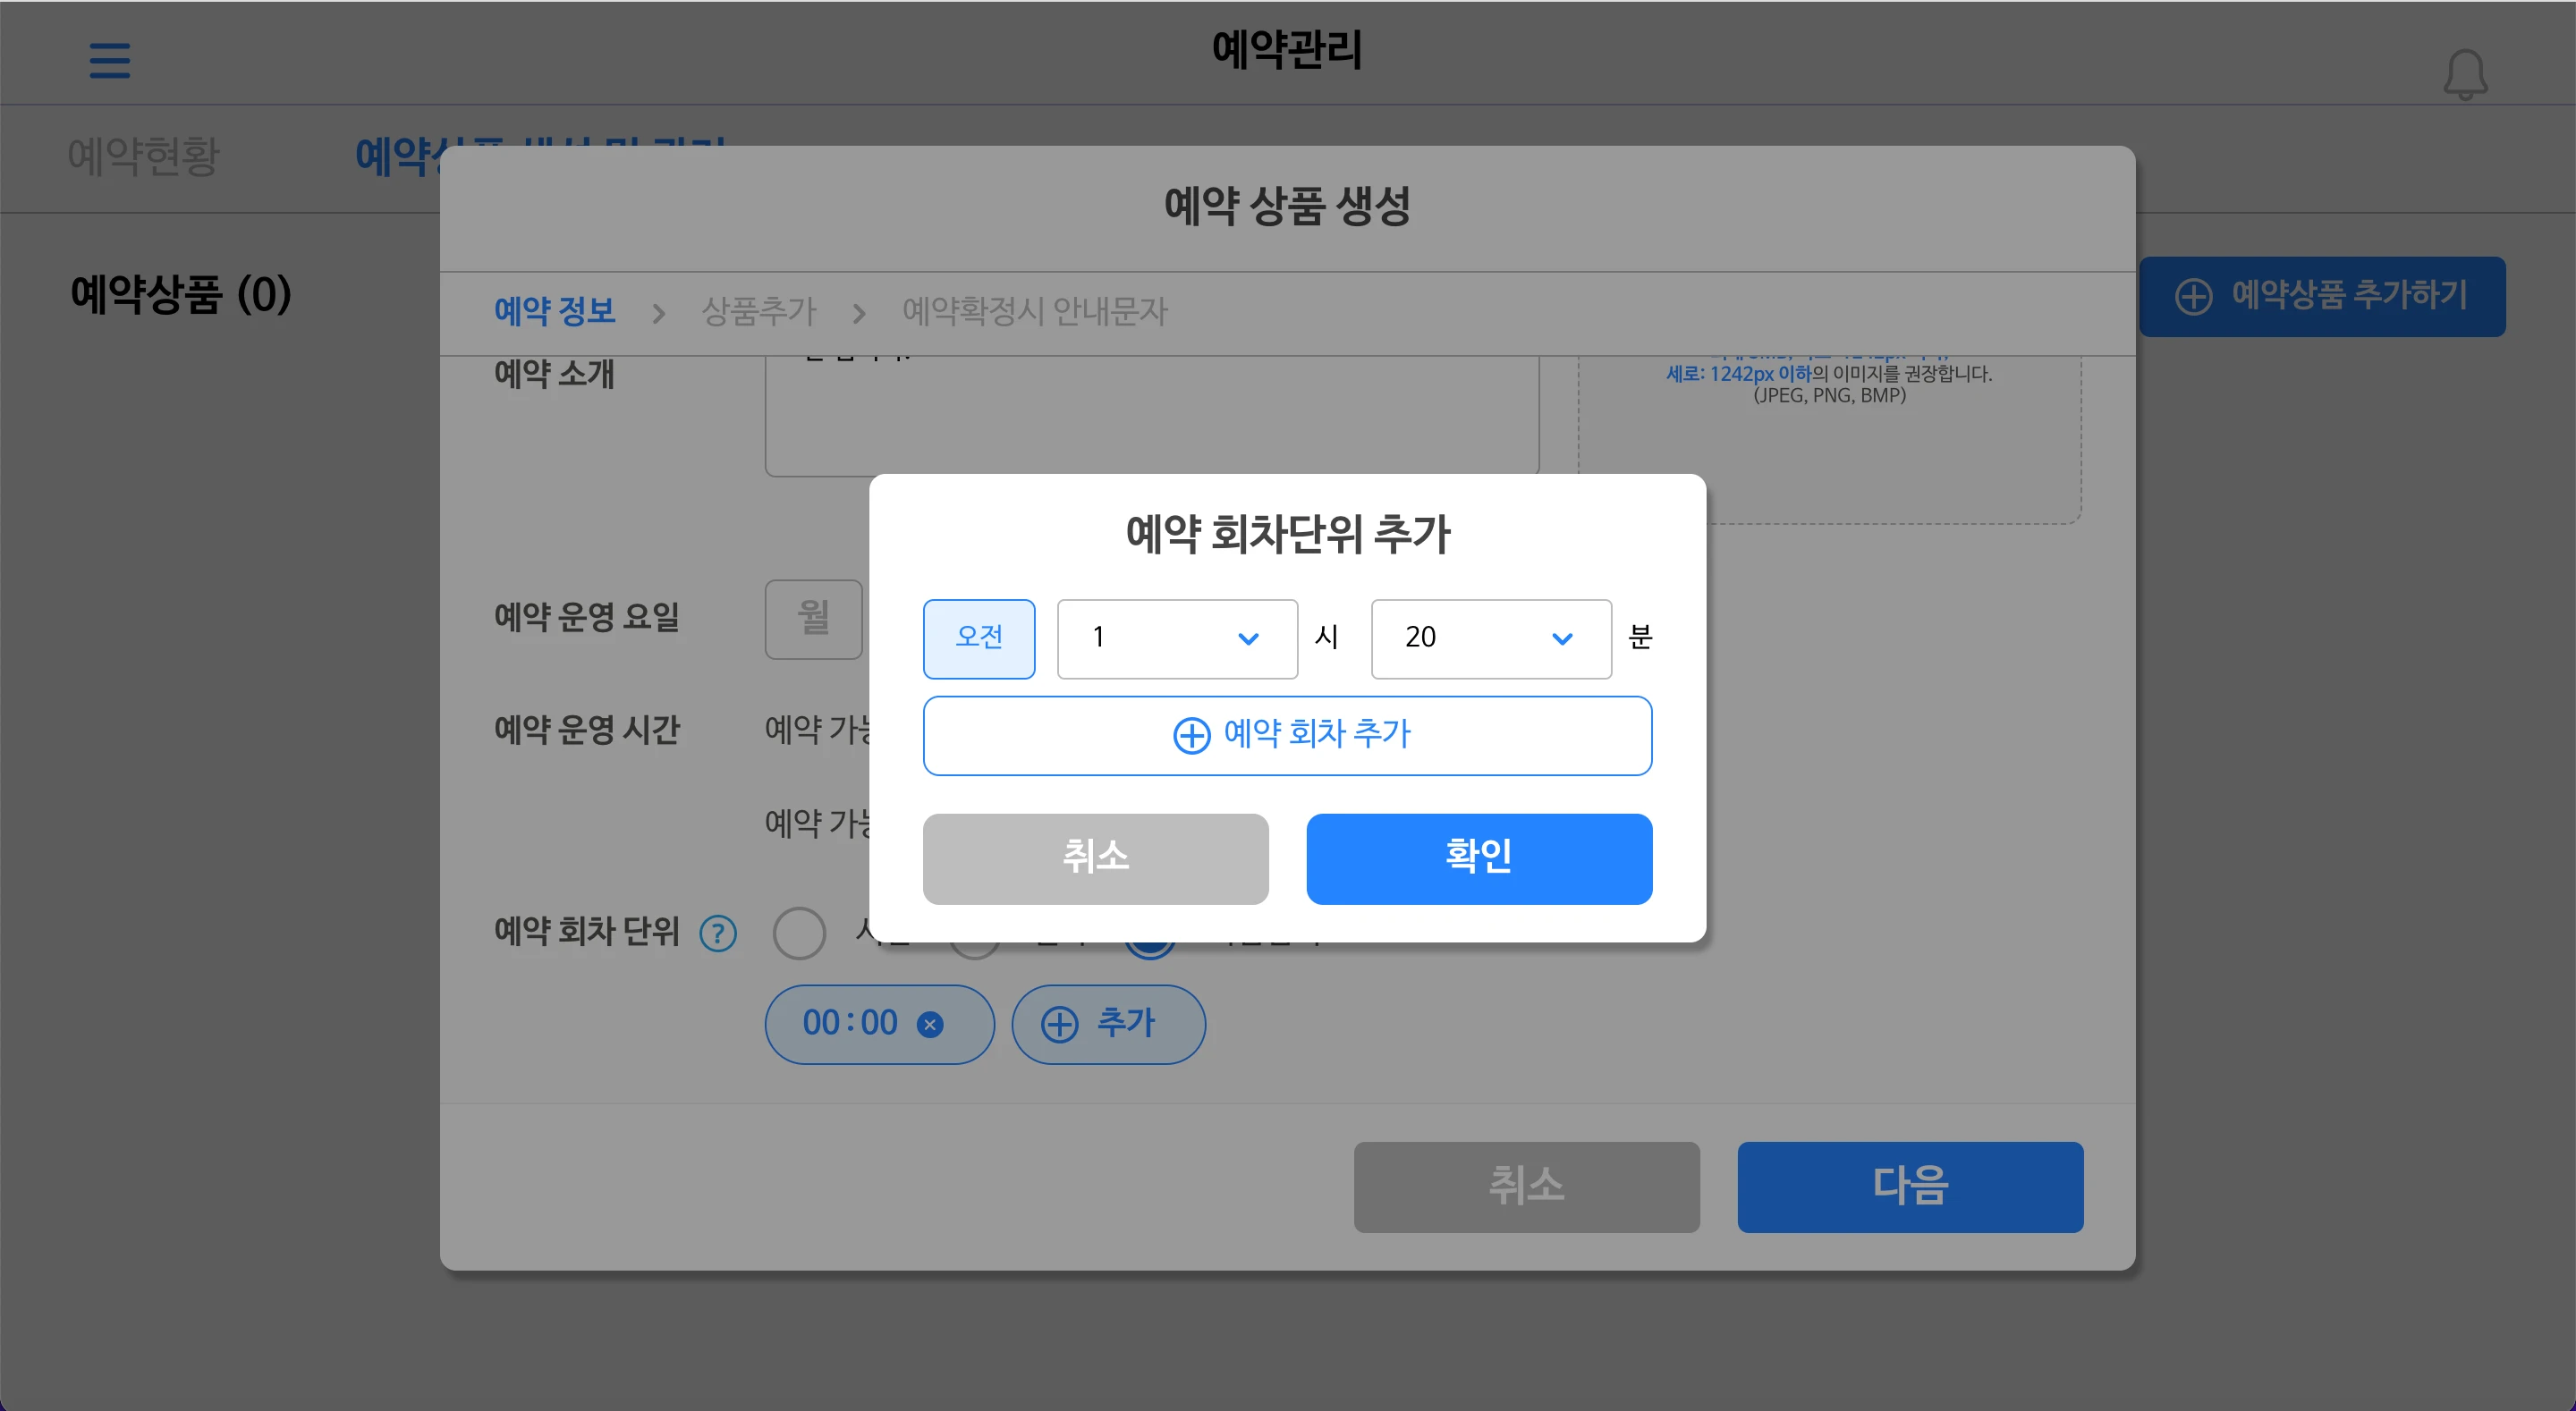
Task: Toggle the 월 weekday button
Action: pyautogui.click(x=813, y=618)
